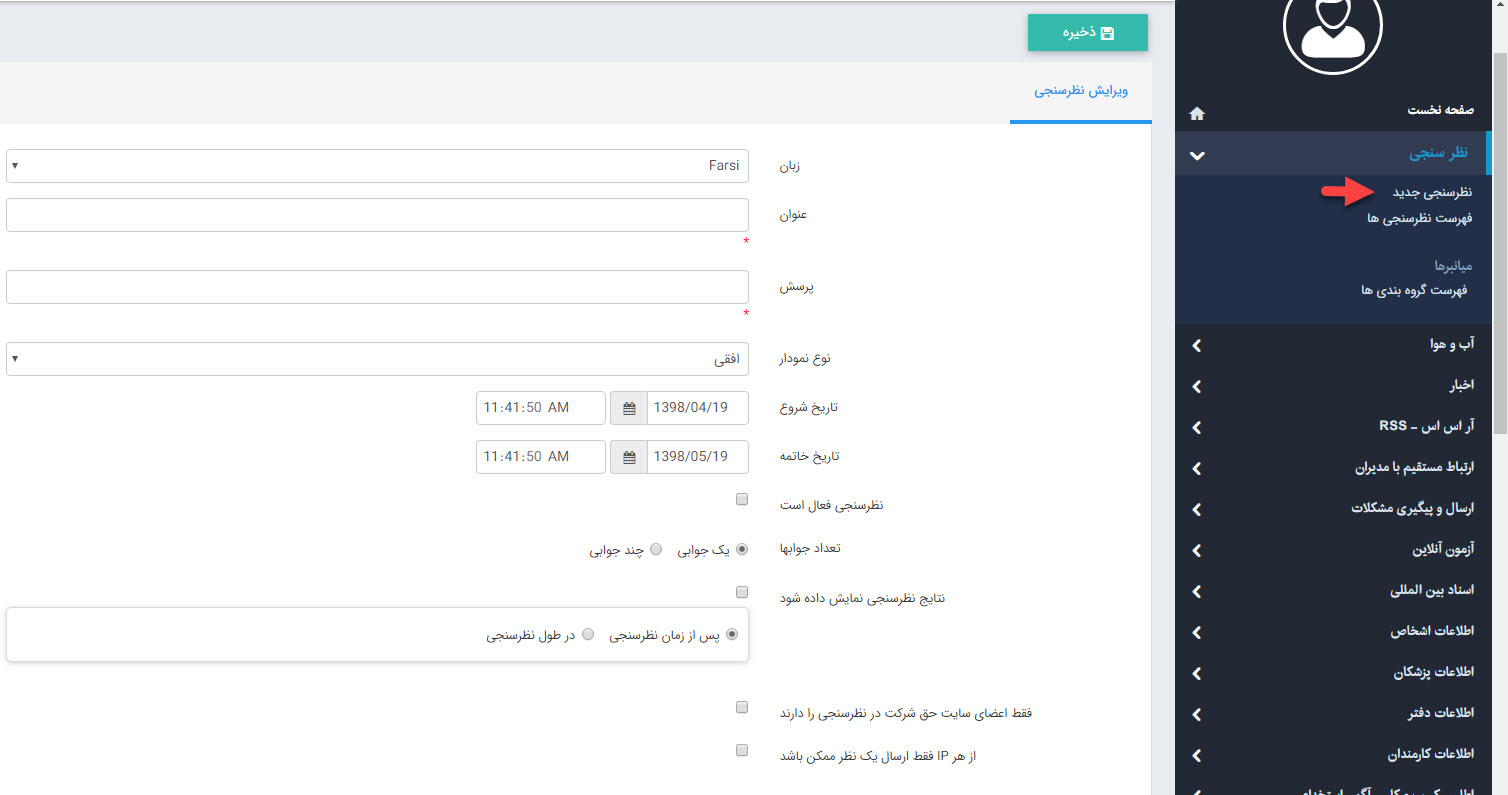1508x795 pixels.
Task: Click into the عنوان text field
Action: point(377,215)
